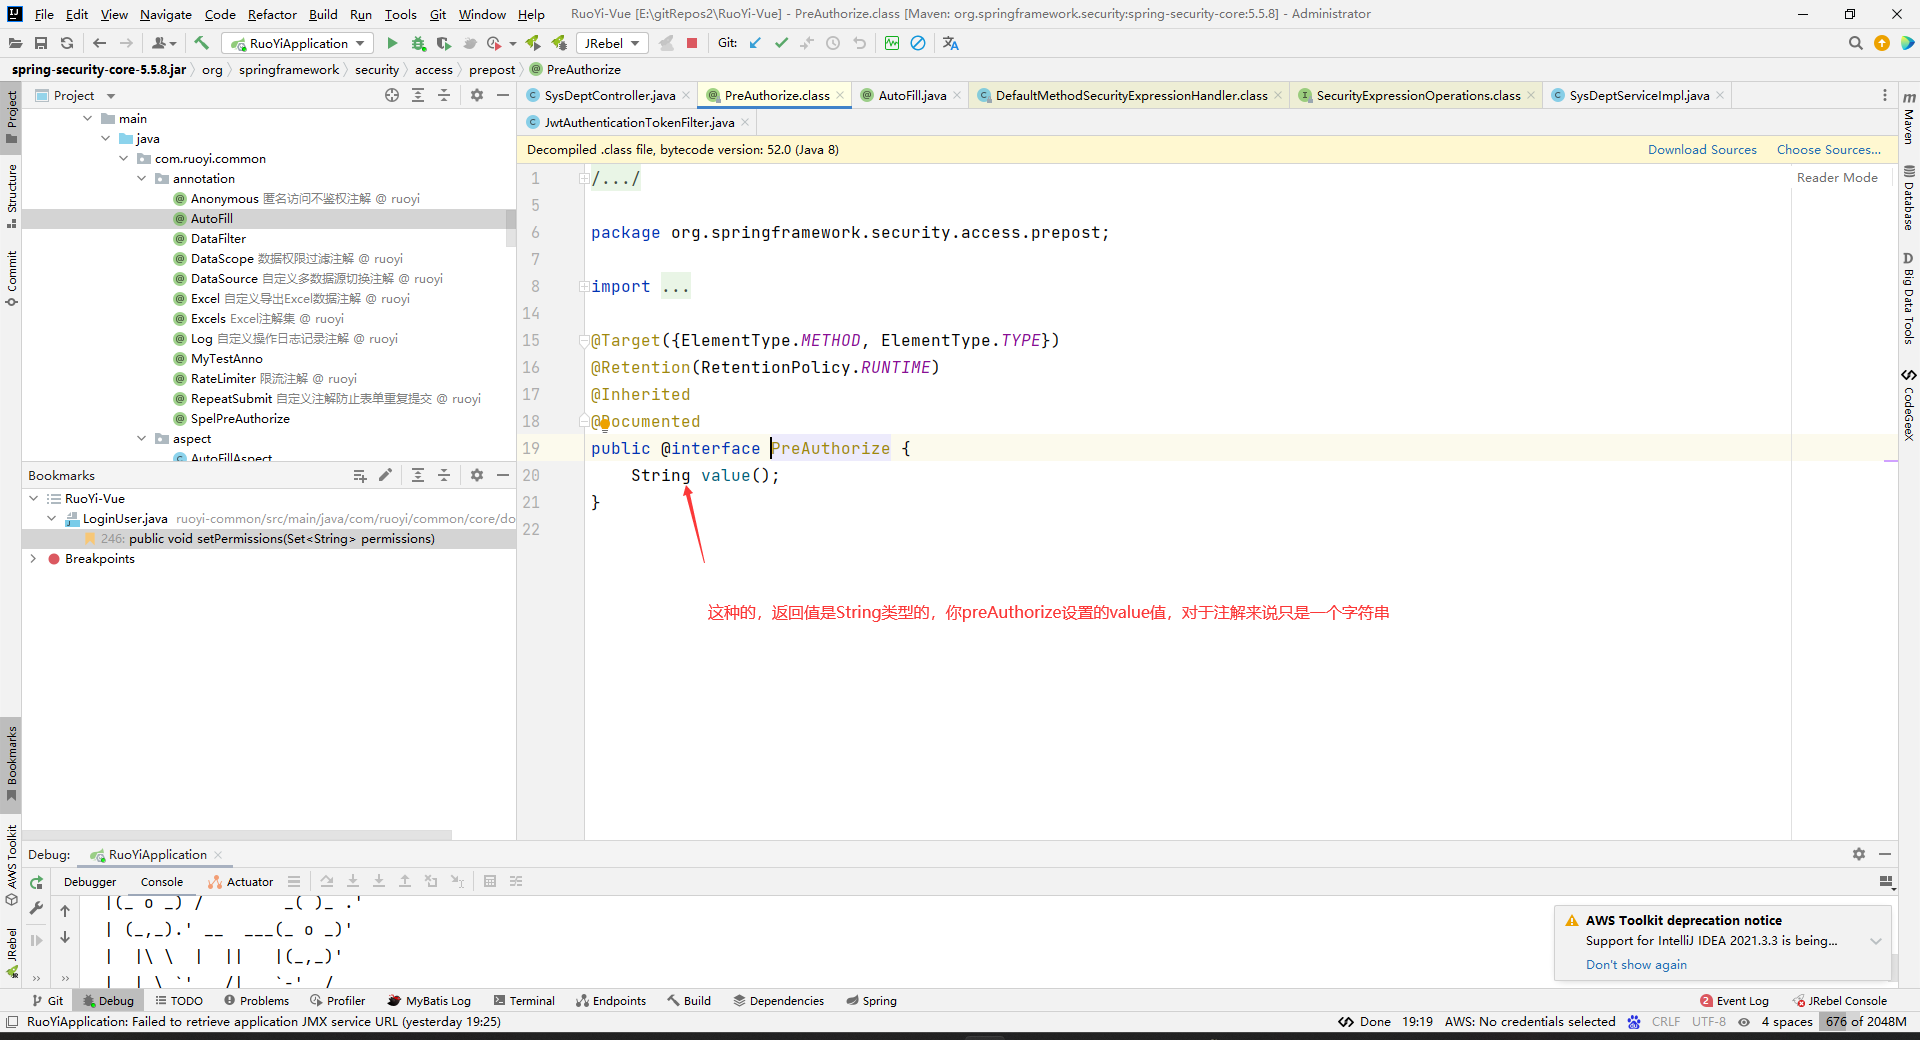
Task: Open Debug panel settings gear
Action: tap(1858, 854)
